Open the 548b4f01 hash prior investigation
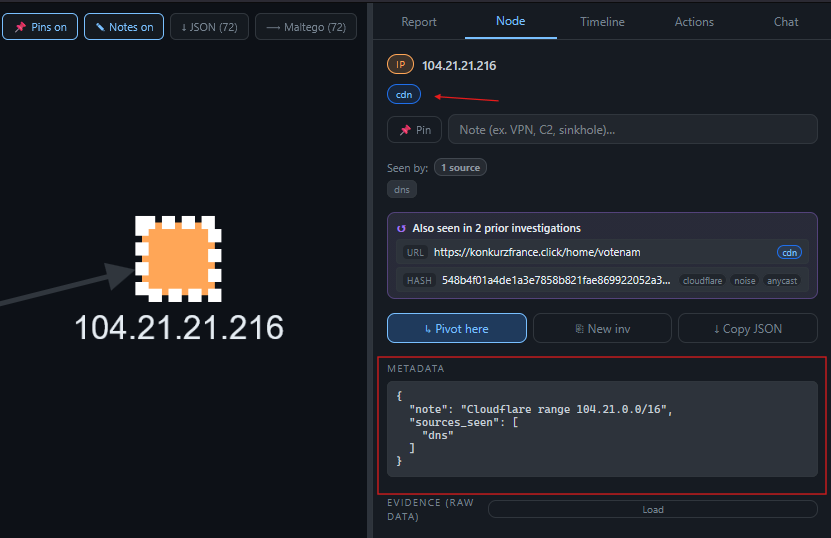Screen dimensions: 831x538 coord(602,280)
